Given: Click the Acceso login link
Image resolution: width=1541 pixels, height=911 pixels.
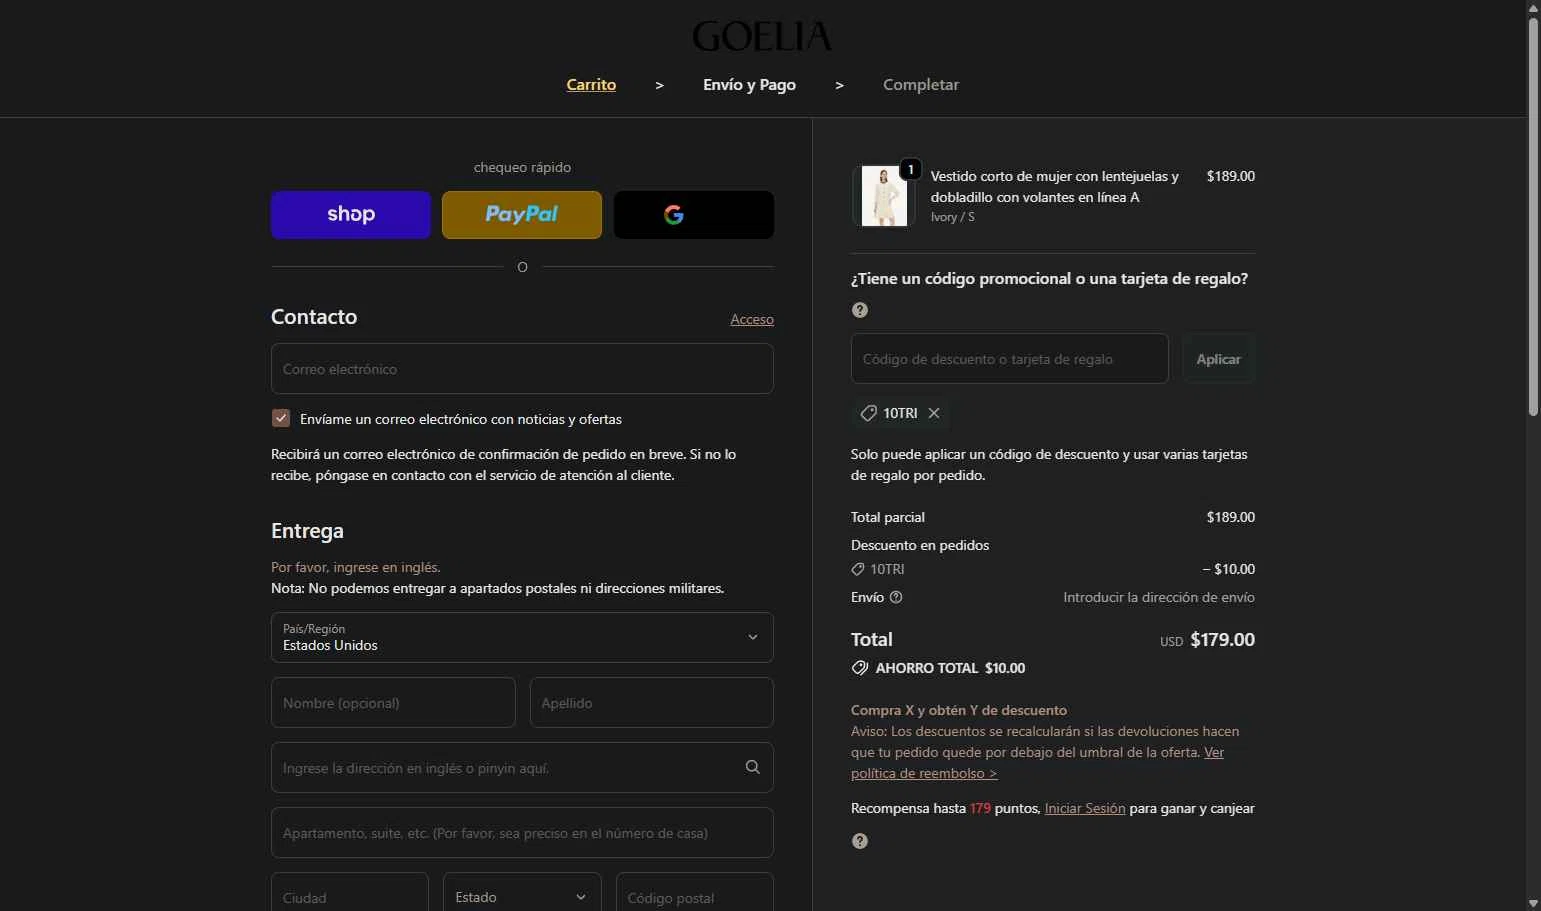Looking at the screenshot, I should [752, 320].
